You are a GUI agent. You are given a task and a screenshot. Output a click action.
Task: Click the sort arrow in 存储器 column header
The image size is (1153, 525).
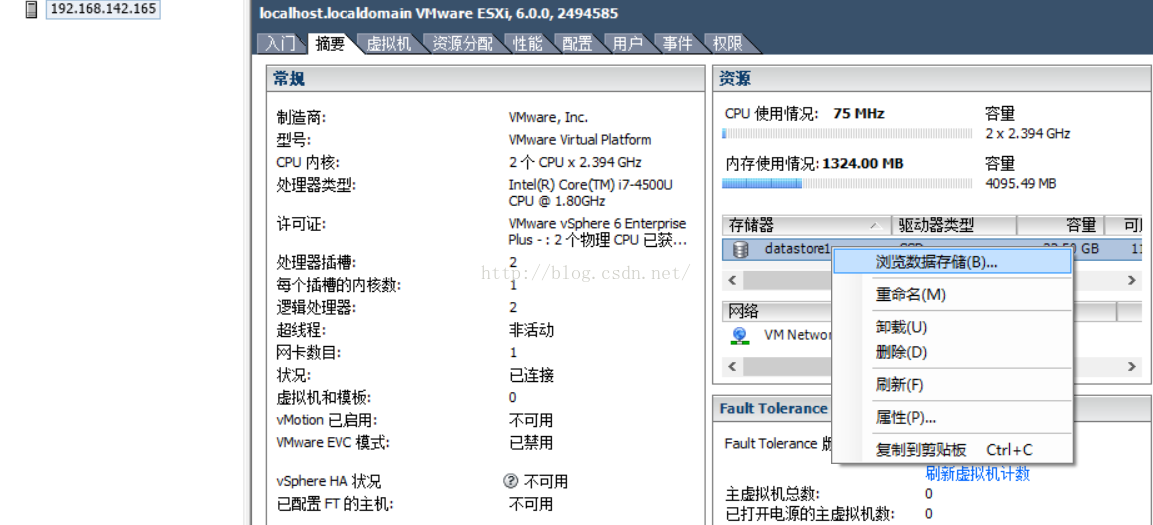[875, 226]
